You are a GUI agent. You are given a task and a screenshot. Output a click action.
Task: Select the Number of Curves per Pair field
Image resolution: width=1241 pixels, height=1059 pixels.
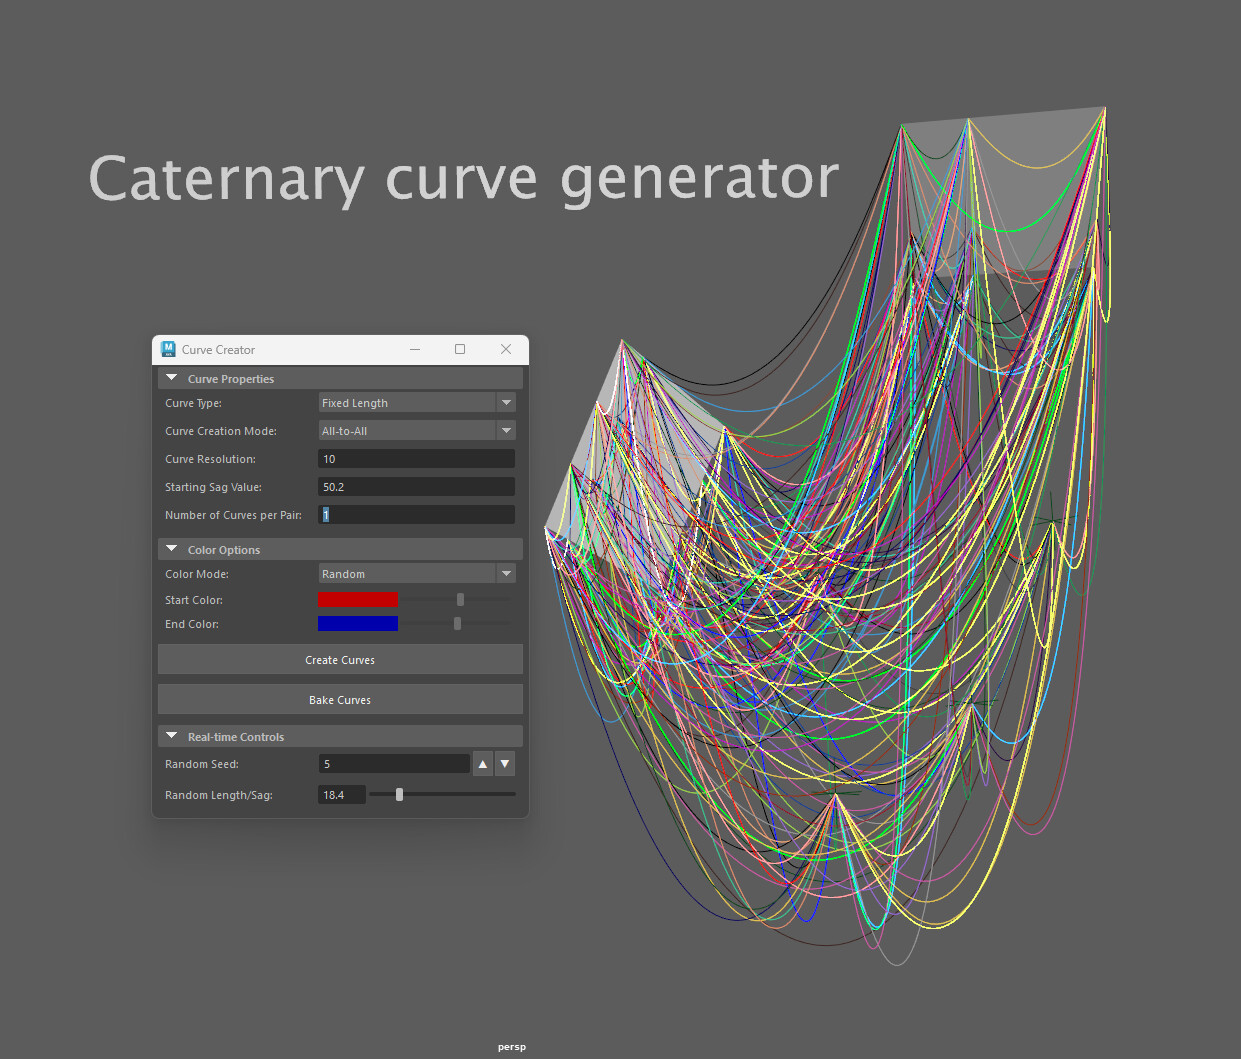416,514
